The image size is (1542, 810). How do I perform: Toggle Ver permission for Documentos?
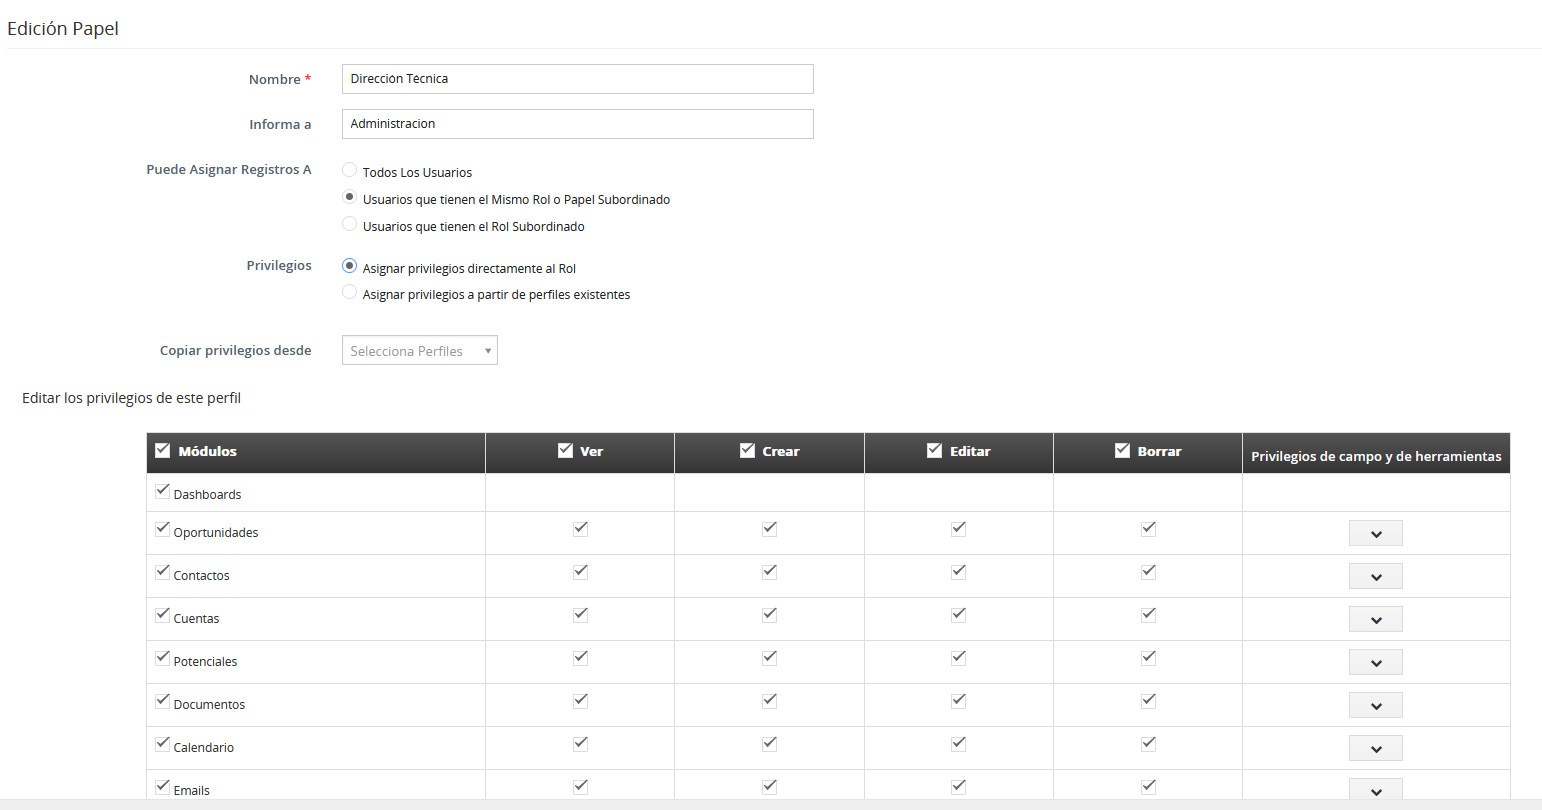pos(580,701)
